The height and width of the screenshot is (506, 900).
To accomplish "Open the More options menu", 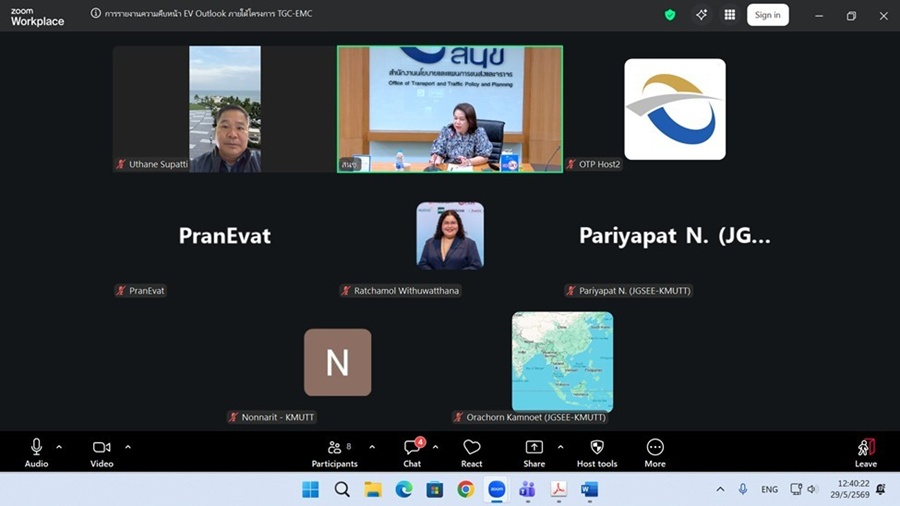I will pos(655,453).
